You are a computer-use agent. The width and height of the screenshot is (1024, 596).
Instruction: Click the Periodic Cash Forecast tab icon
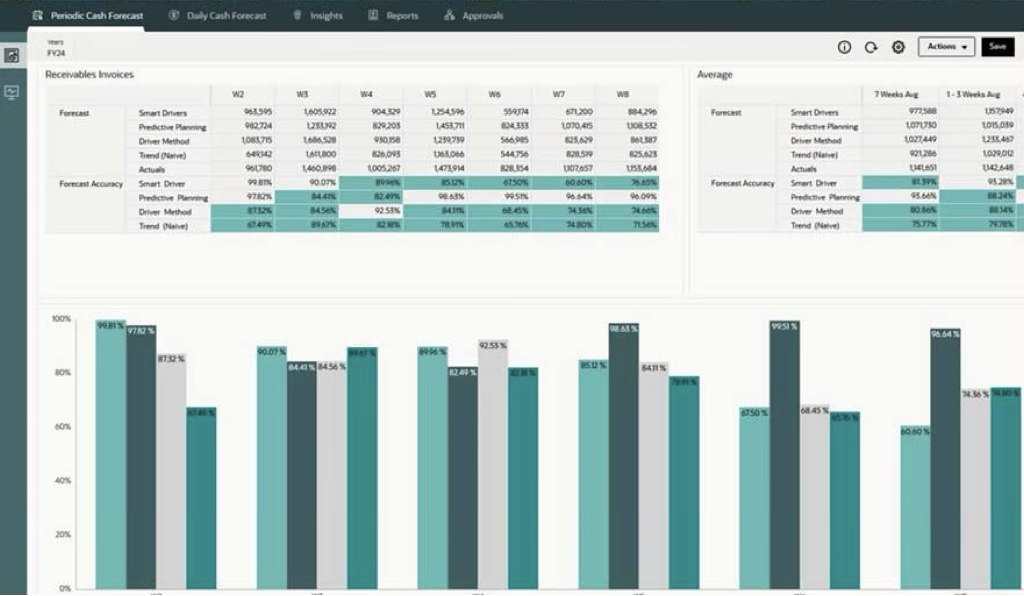click(x=38, y=16)
